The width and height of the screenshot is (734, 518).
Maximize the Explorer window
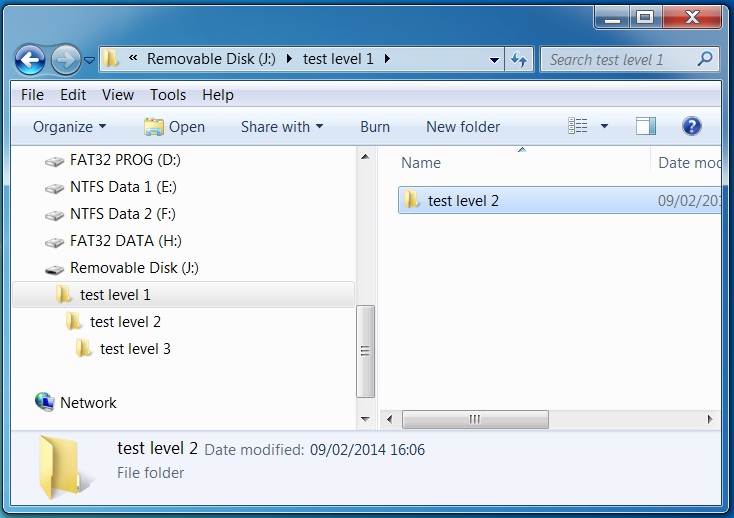(x=645, y=18)
